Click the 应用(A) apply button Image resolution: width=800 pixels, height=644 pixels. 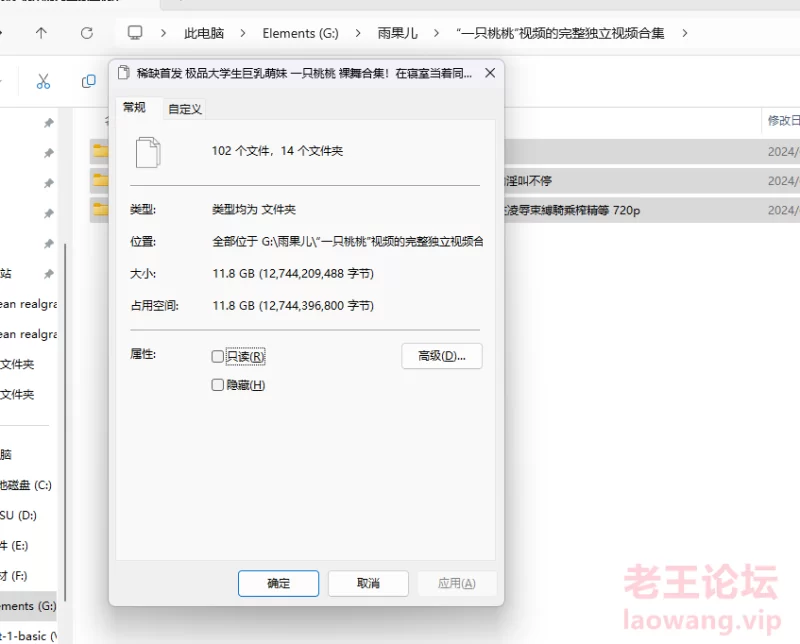[x=457, y=583]
